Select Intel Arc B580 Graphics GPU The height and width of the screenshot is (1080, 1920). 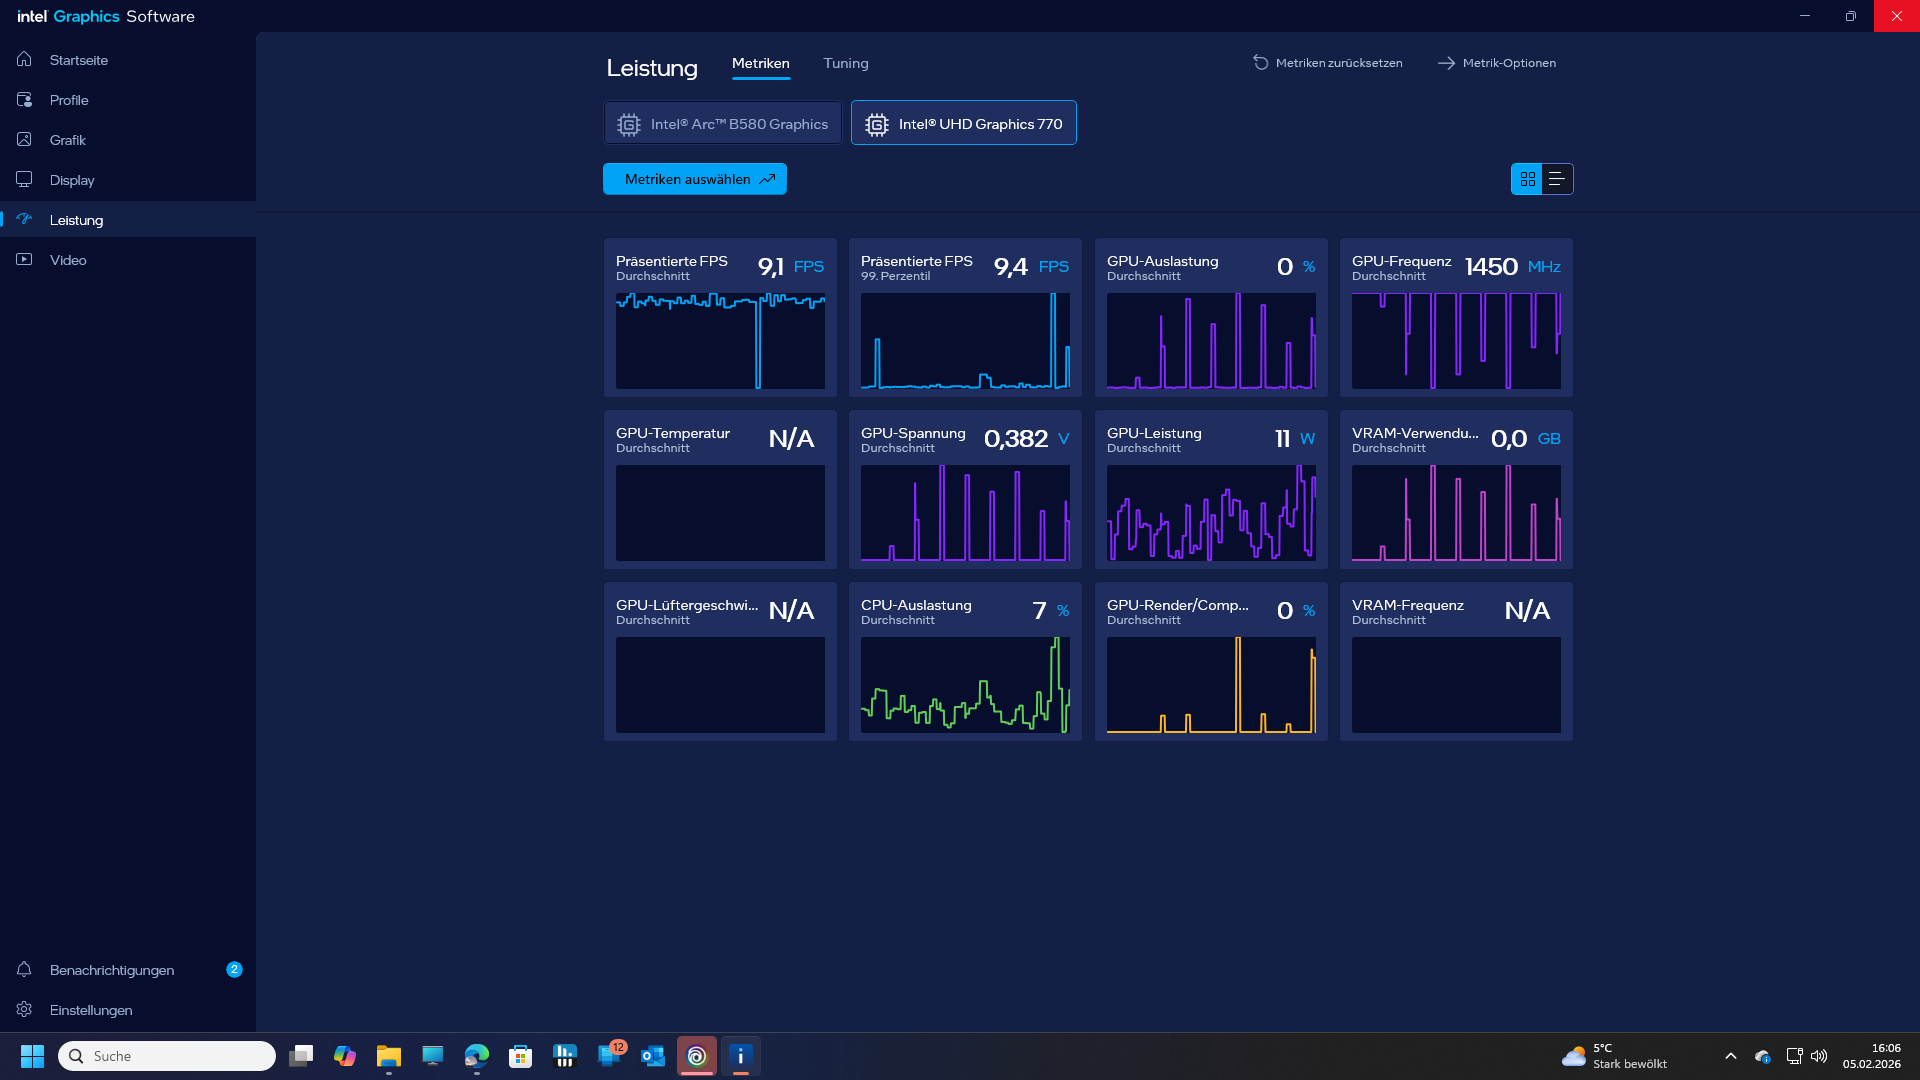(723, 124)
